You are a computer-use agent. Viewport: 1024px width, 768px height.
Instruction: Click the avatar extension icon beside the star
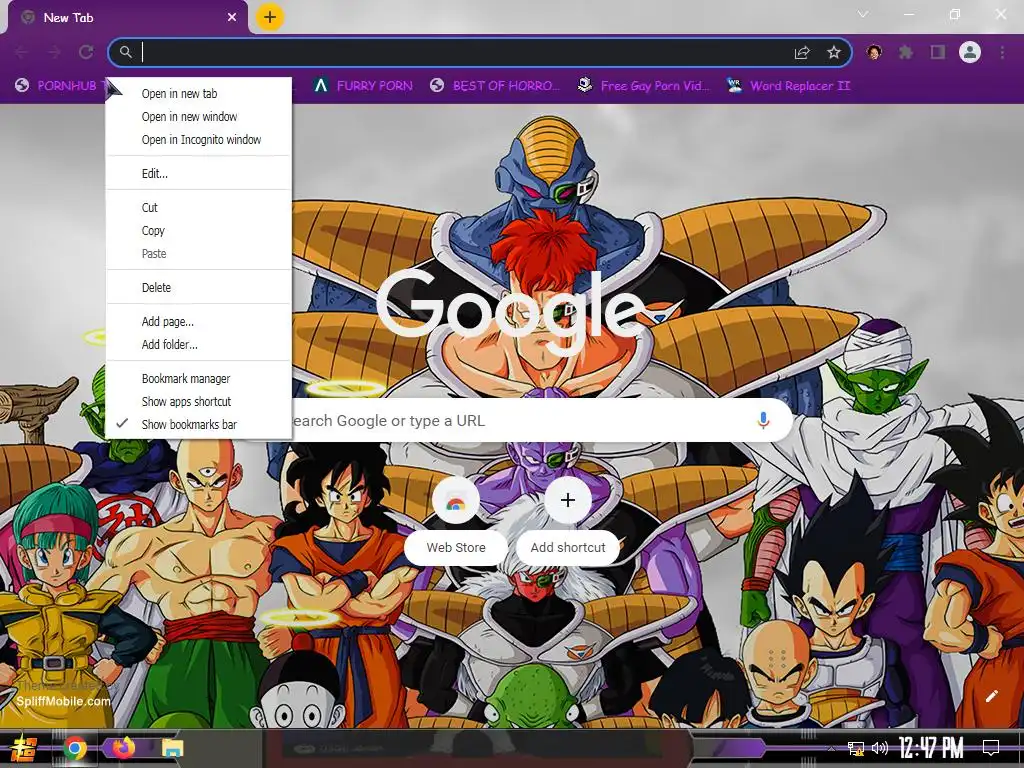[874, 52]
